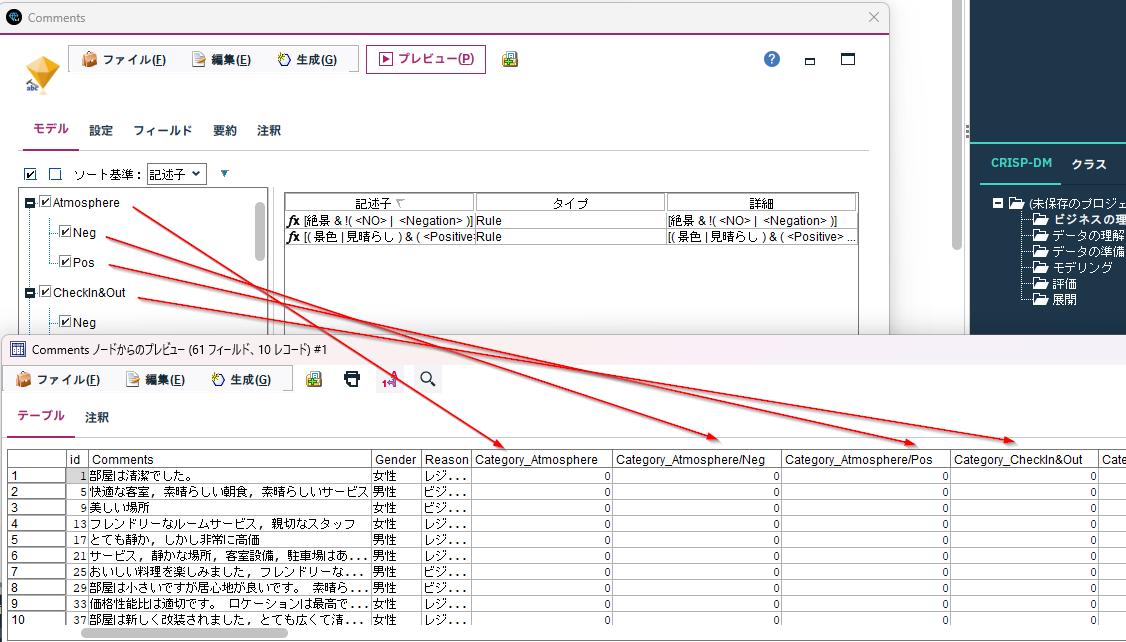Collapse the CheckIn&Out tree node
Viewport: 1126px width, 642px height.
30,293
